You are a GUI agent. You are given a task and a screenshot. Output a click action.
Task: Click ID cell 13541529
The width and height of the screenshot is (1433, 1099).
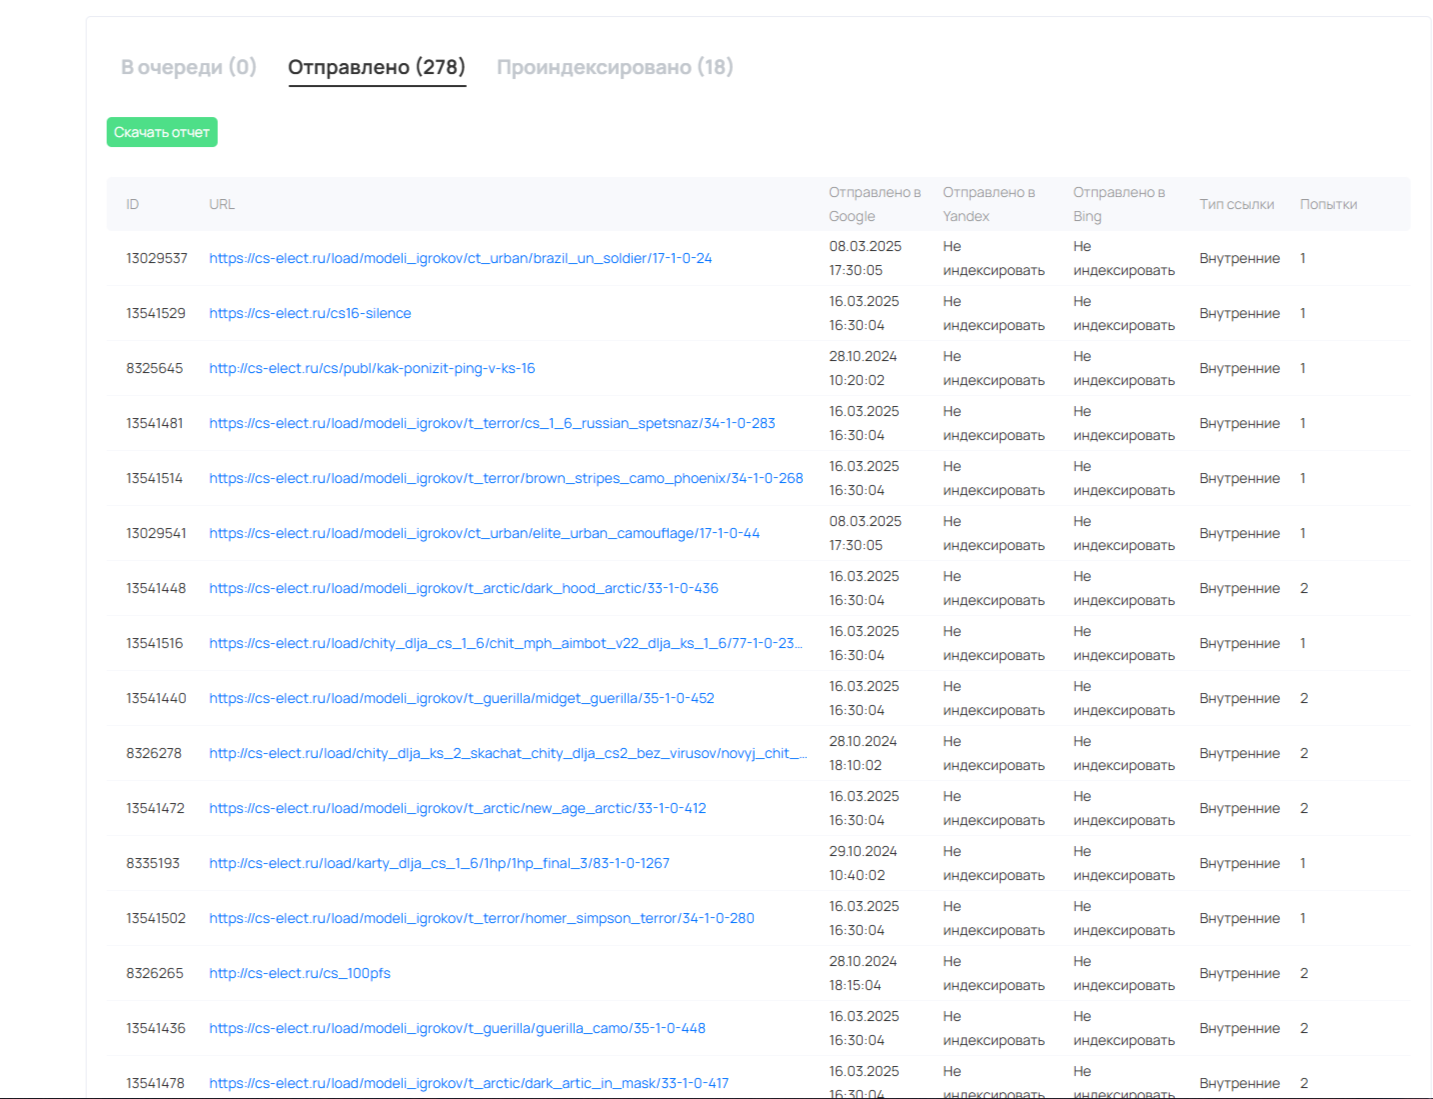tap(156, 313)
